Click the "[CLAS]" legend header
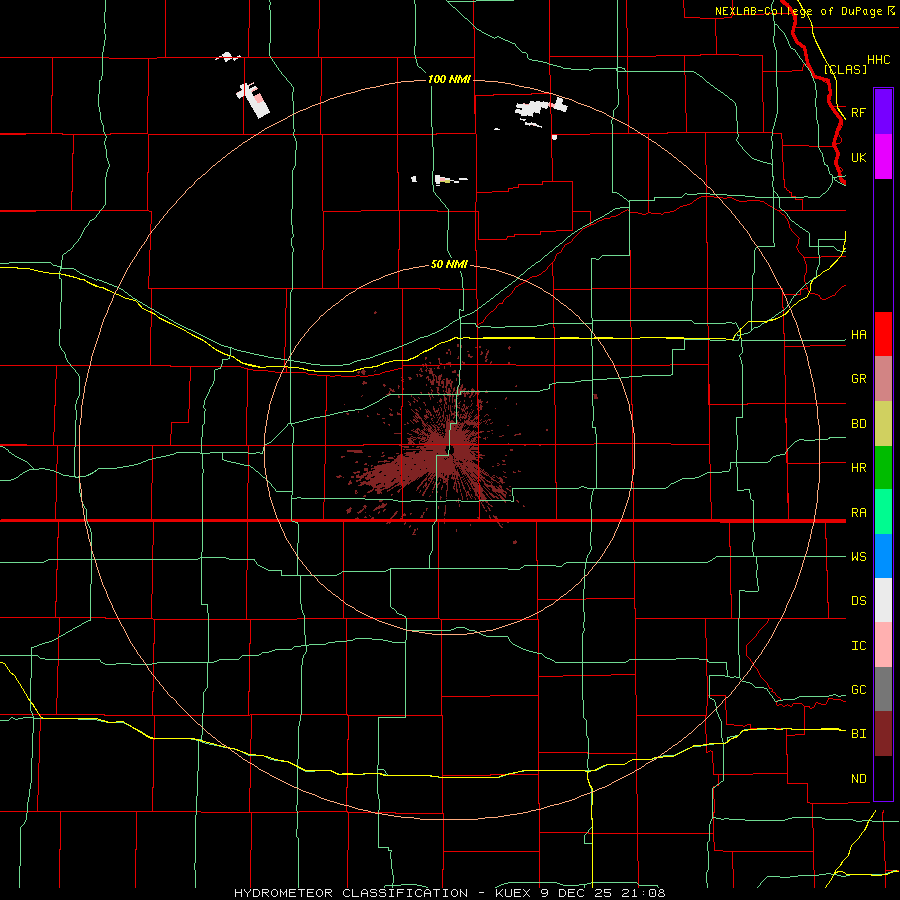 [x=845, y=69]
